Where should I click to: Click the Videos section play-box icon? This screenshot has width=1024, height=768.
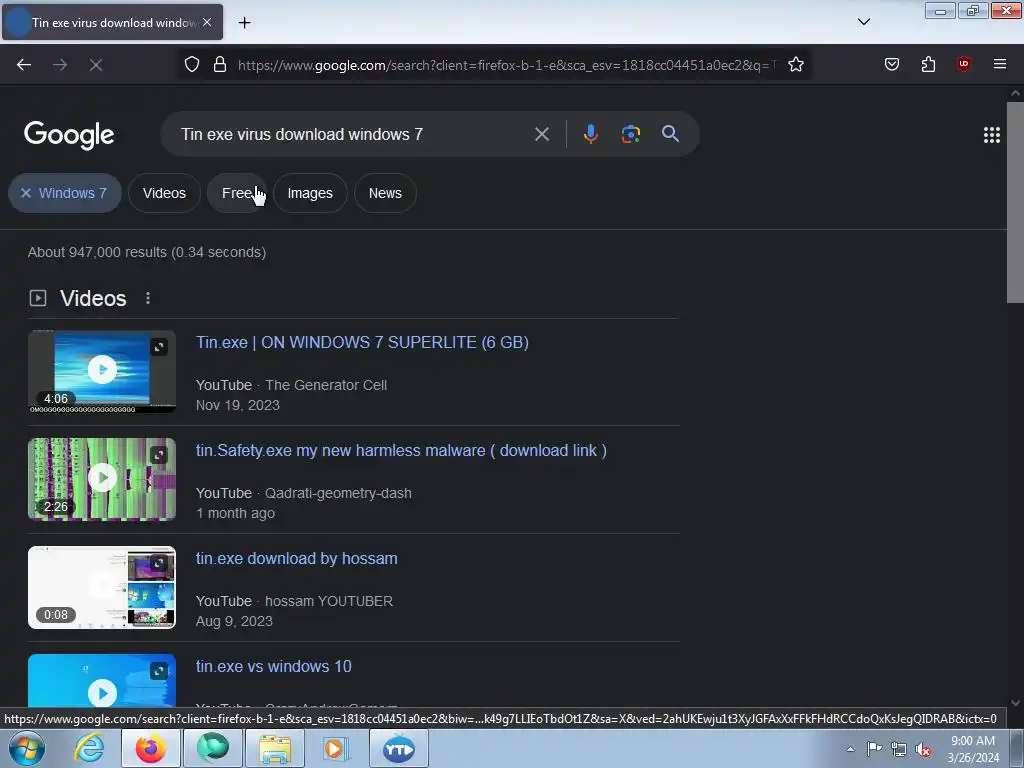click(x=38, y=298)
